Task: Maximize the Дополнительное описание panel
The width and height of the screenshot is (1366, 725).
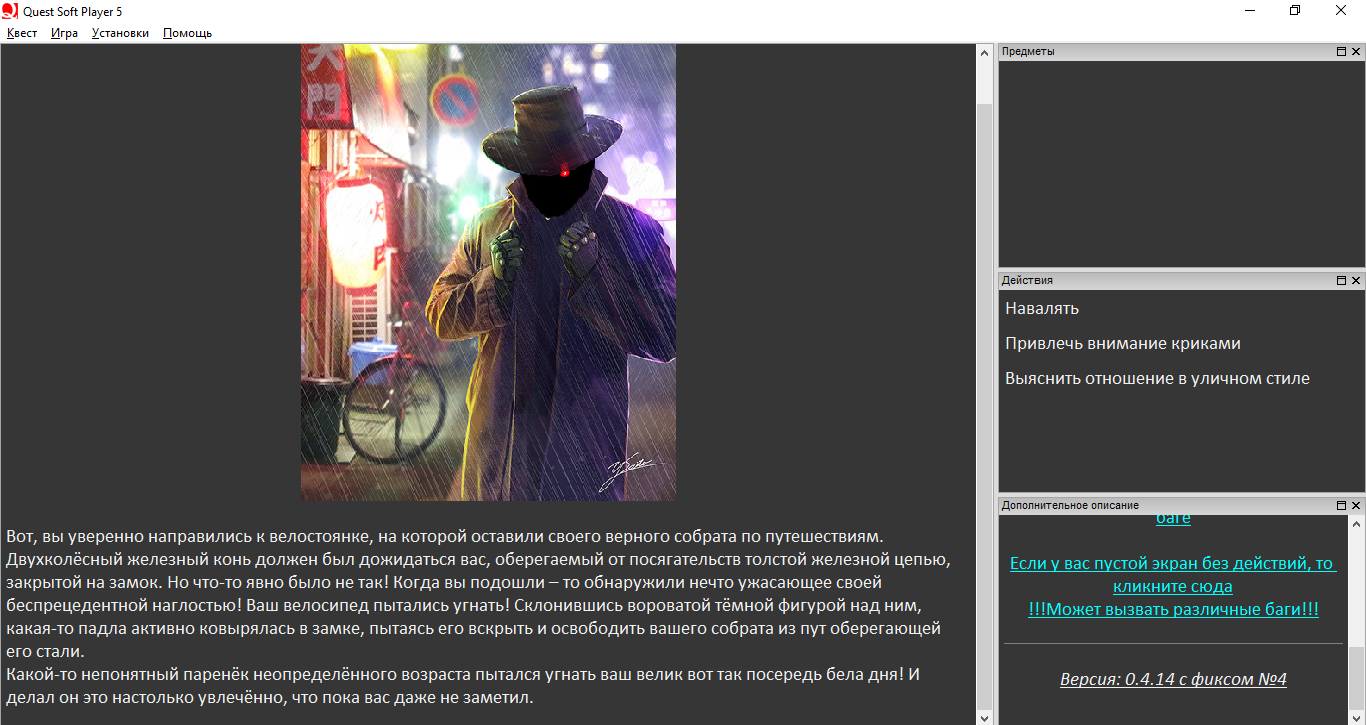Action: pos(1341,506)
